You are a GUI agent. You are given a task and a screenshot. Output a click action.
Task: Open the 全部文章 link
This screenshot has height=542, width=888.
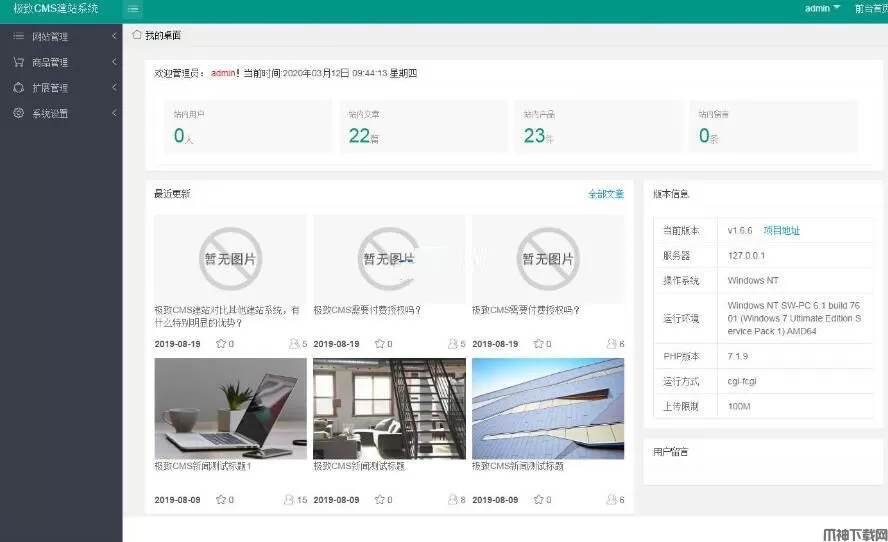pos(605,194)
